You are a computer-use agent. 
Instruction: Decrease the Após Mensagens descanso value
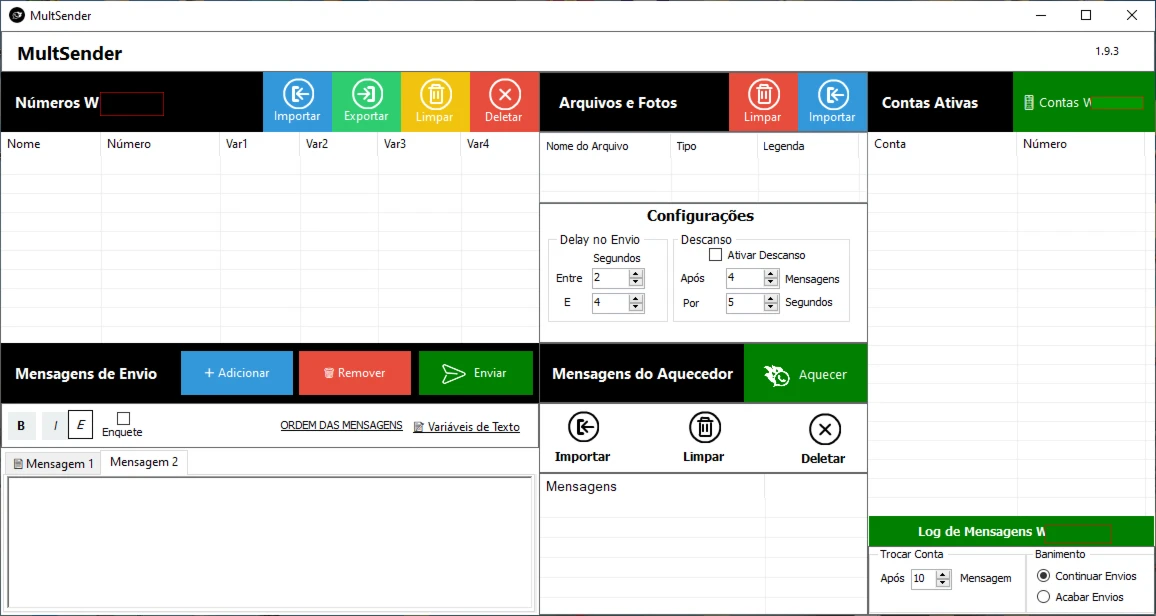(x=770, y=283)
